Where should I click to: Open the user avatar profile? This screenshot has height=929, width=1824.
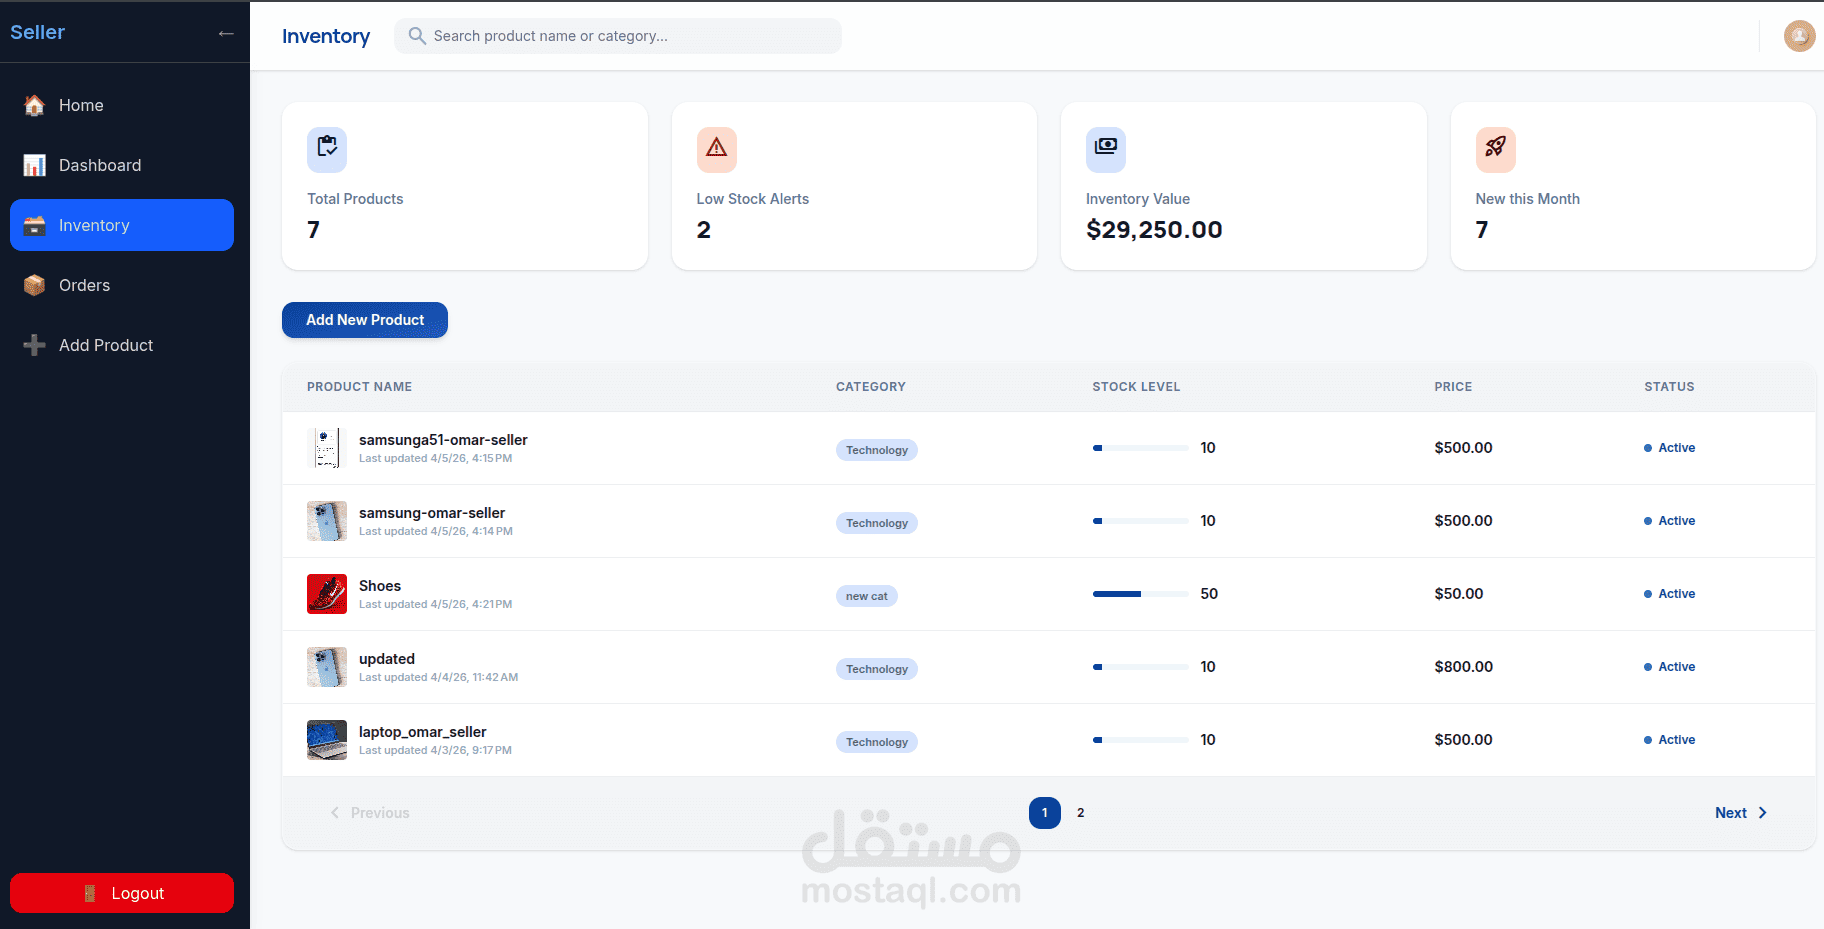pos(1799,36)
